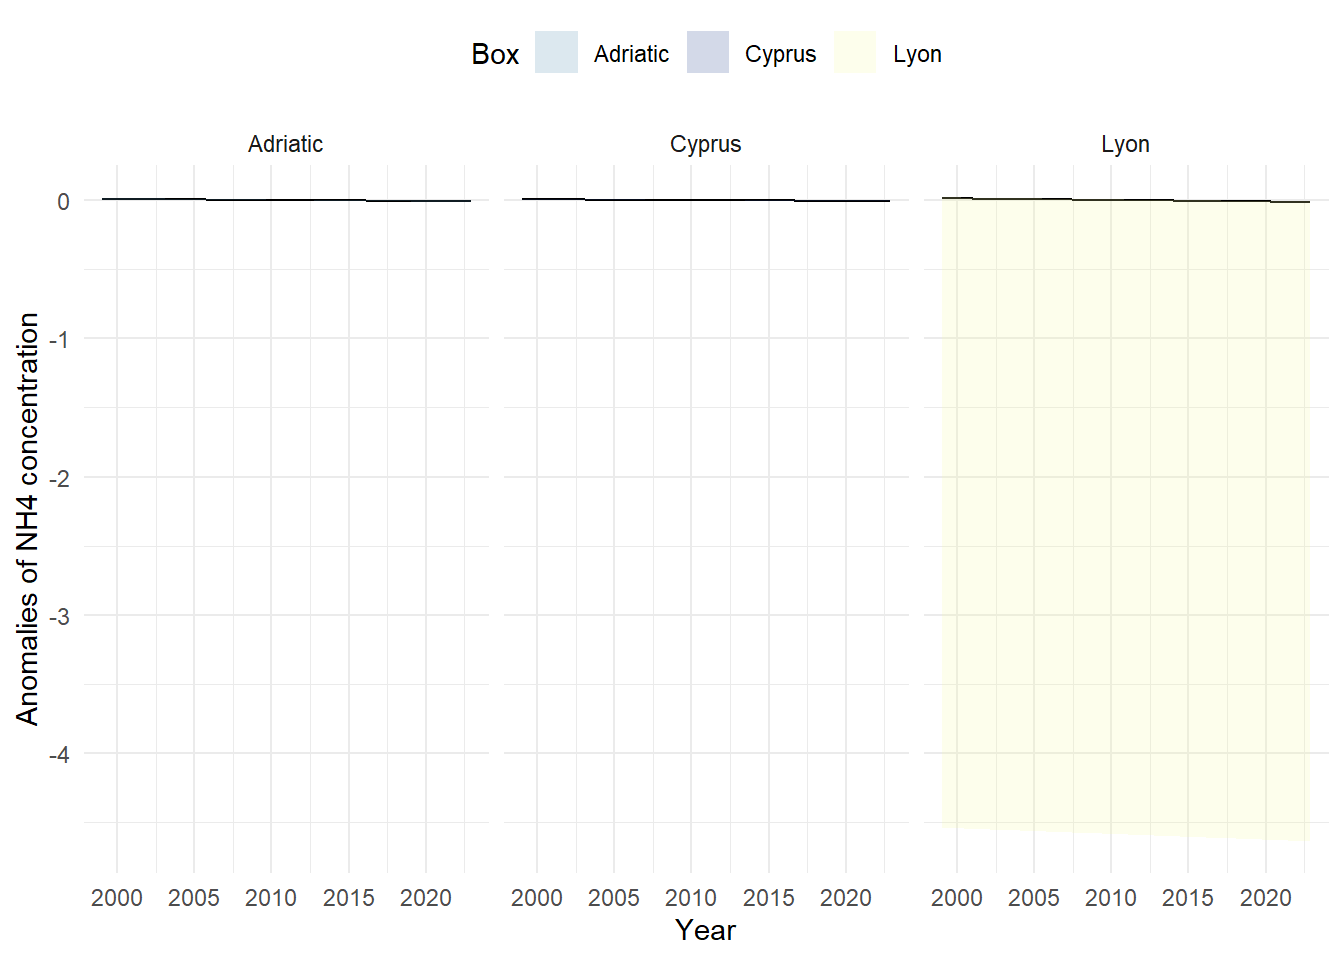Click the Adriatic legend color swatch

556,53
